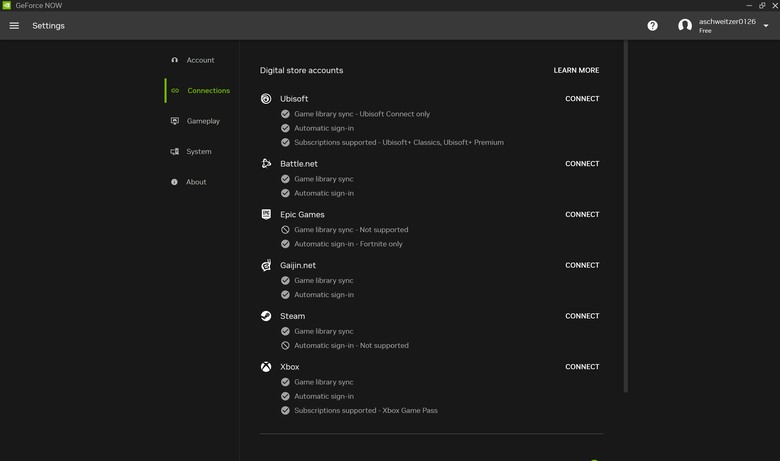This screenshot has height=461, width=780.
Task: Select the Connections settings section
Action: pyautogui.click(x=208, y=91)
